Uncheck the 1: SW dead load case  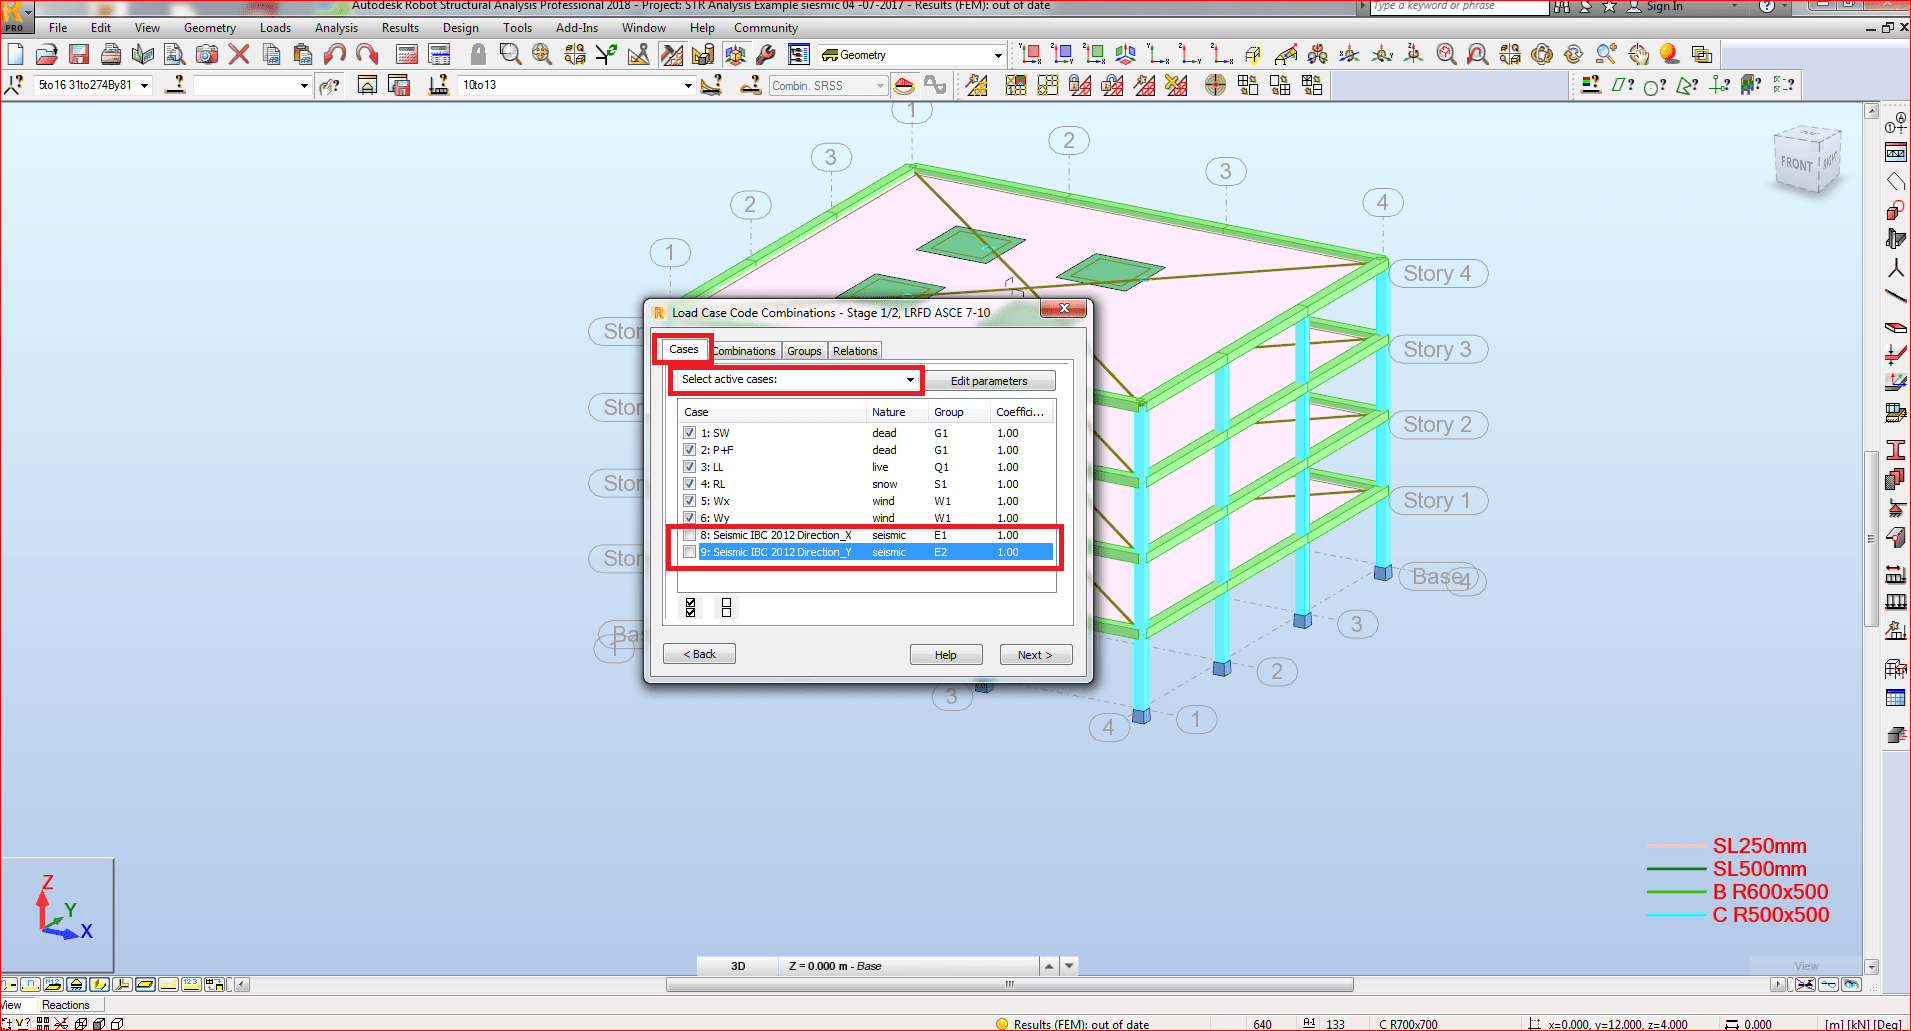coord(690,433)
